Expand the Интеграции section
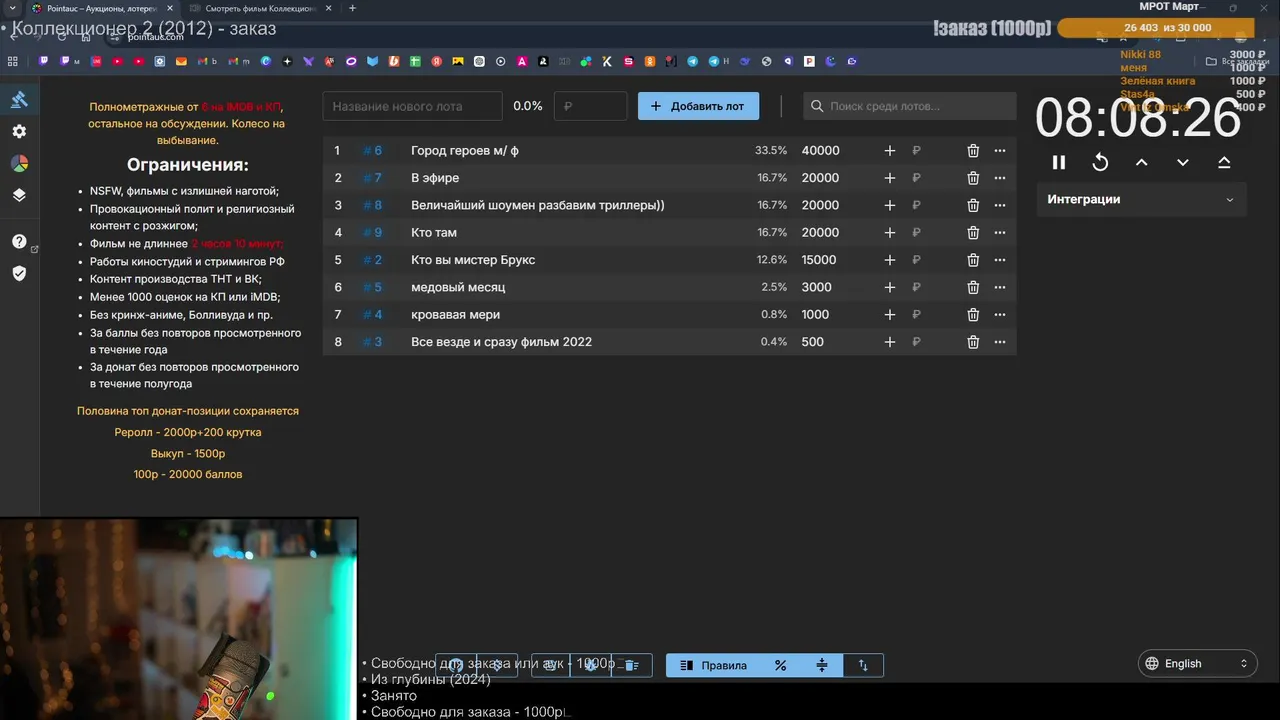This screenshot has width=1280, height=720. (x=1141, y=199)
